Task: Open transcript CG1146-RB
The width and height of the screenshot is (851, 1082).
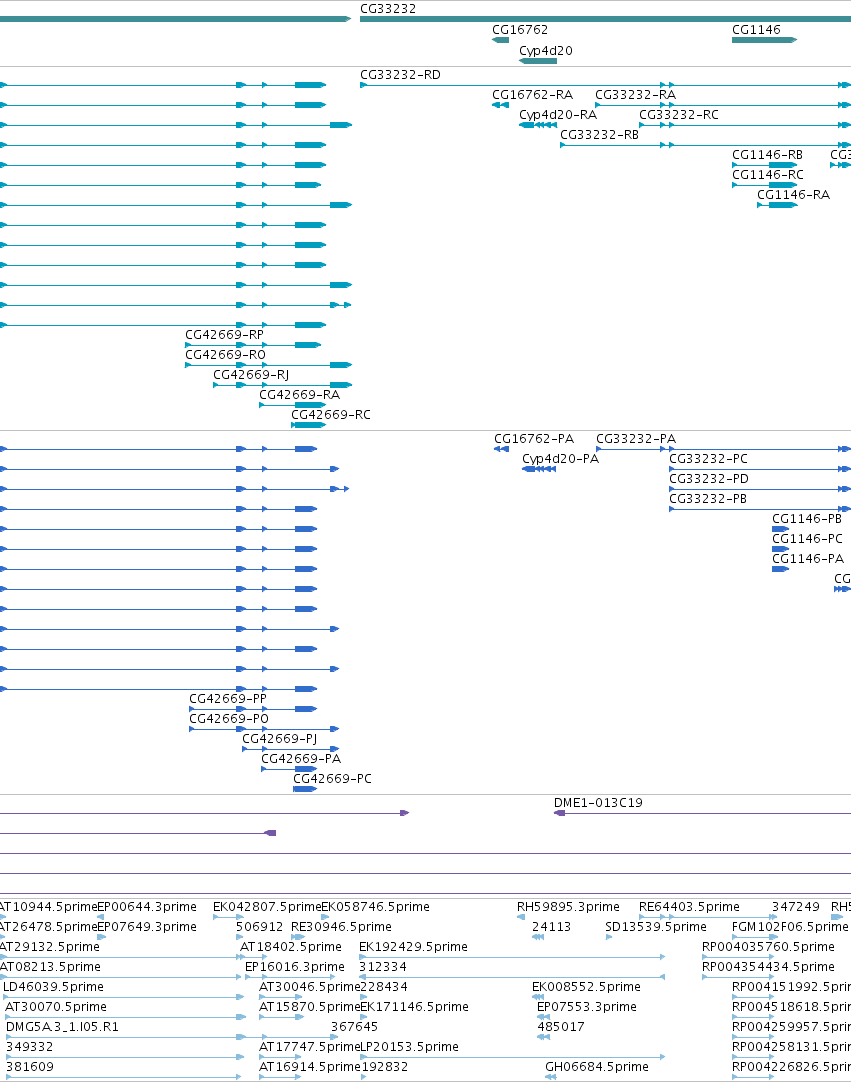Action: point(767,155)
